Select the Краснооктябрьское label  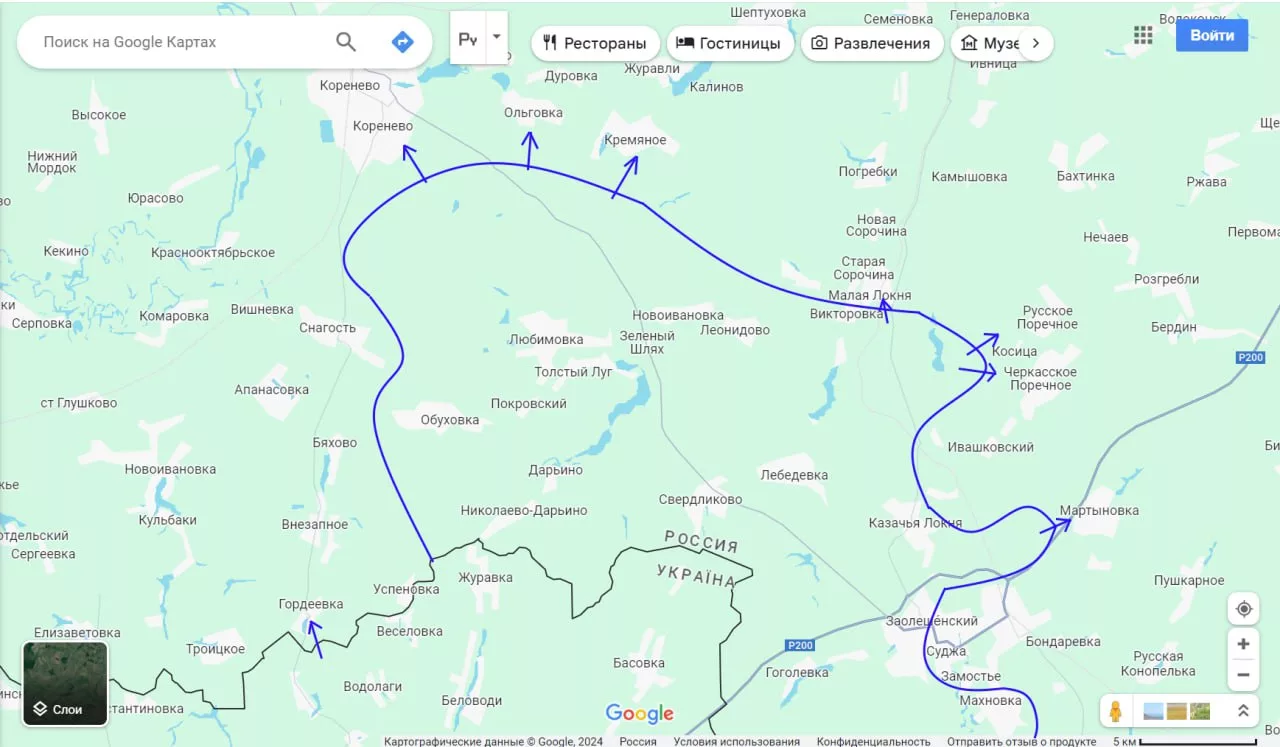(213, 253)
